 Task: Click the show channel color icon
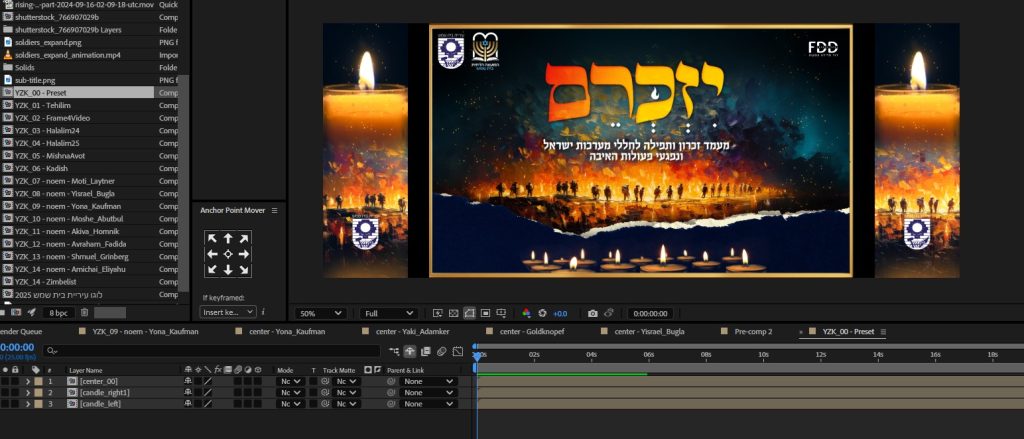pos(526,313)
